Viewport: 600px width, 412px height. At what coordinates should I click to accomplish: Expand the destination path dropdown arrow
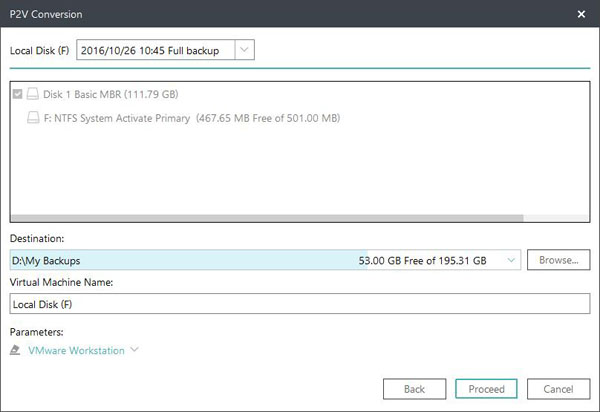pyautogui.click(x=511, y=260)
